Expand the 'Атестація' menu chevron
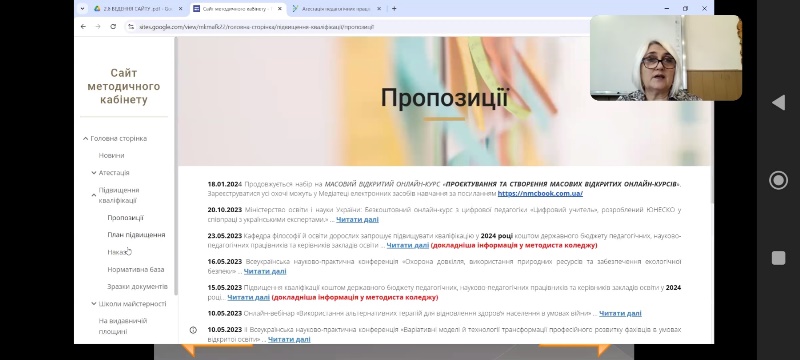This screenshot has height=360, width=800. click(94, 172)
